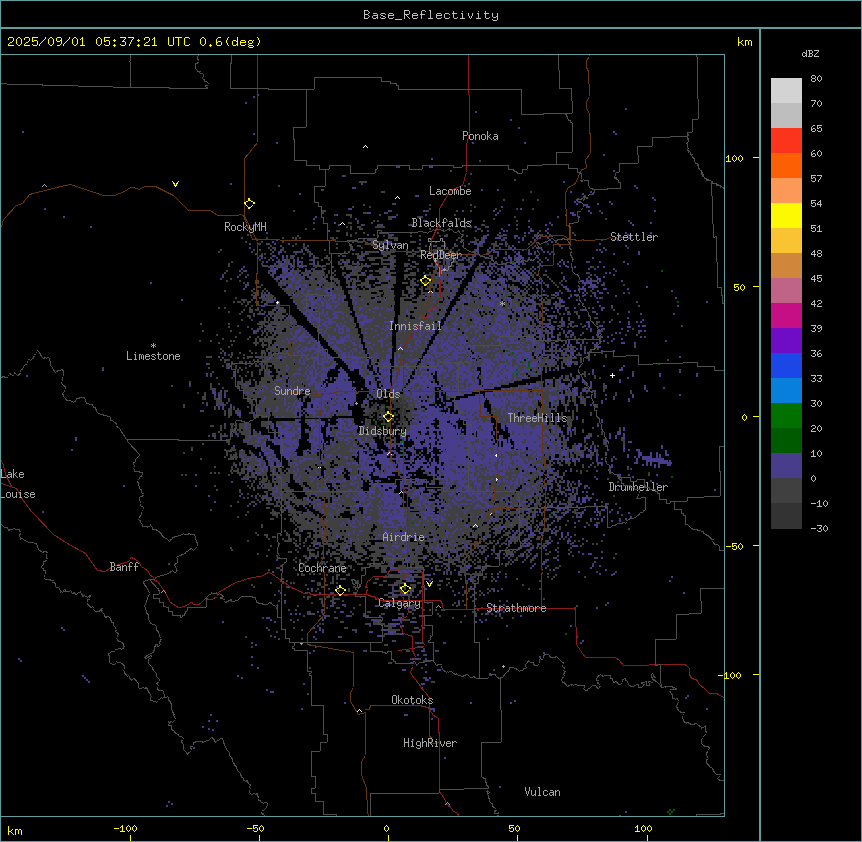Click the yellow V marker northeast of Calgary
This screenshot has width=862, height=842.
429,584
